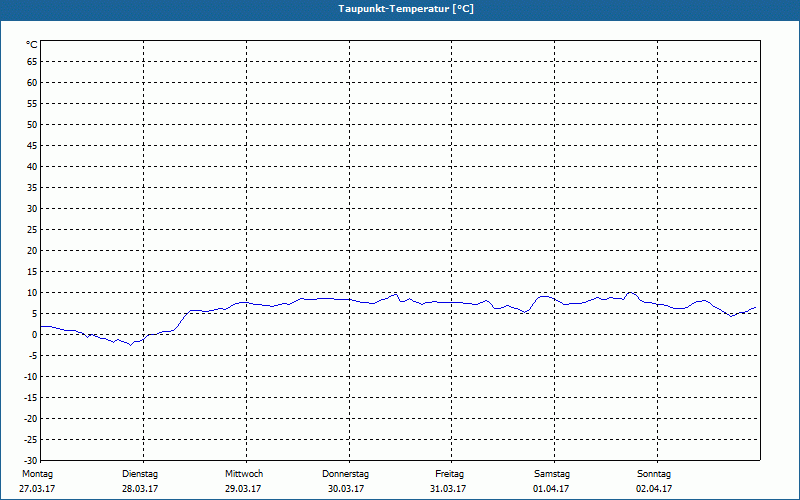This screenshot has width=800, height=500.
Task: Click the 55 y-axis value
Action: tap(32, 104)
